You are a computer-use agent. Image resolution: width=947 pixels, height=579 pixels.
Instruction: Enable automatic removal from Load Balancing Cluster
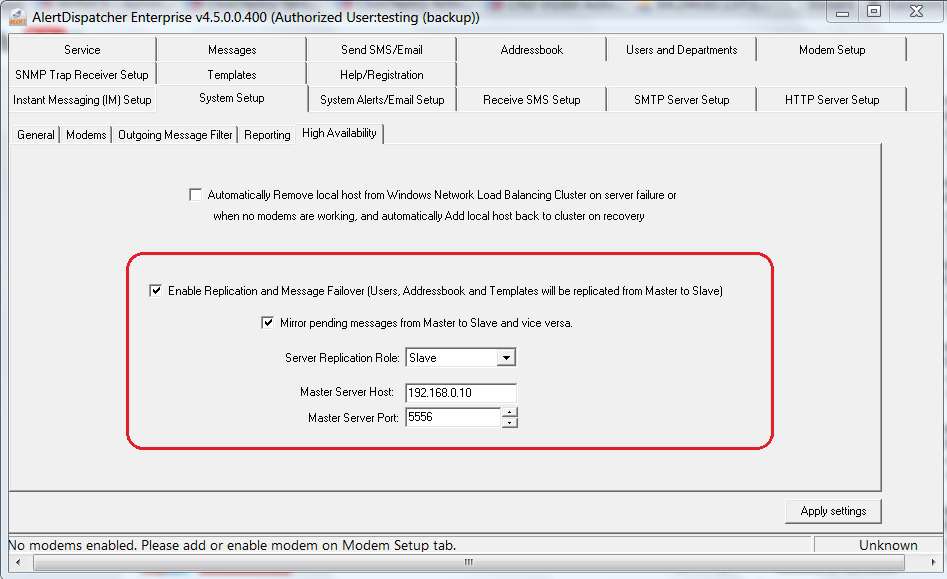pyautogui.click(x=195, y=194)
